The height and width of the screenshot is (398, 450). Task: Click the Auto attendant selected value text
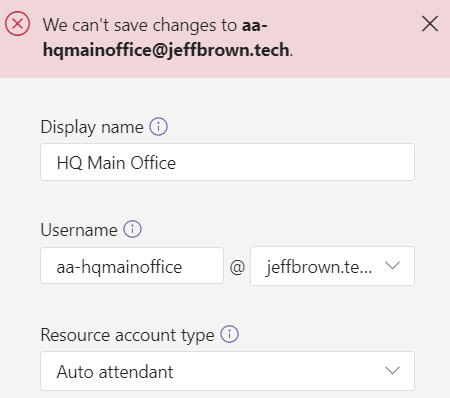[x=115, y=372]
